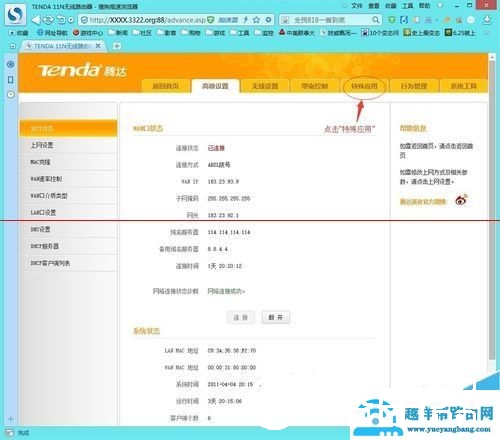Open the 购物 bookmark folder
The image size is (500, 440).
coord(191,33)
